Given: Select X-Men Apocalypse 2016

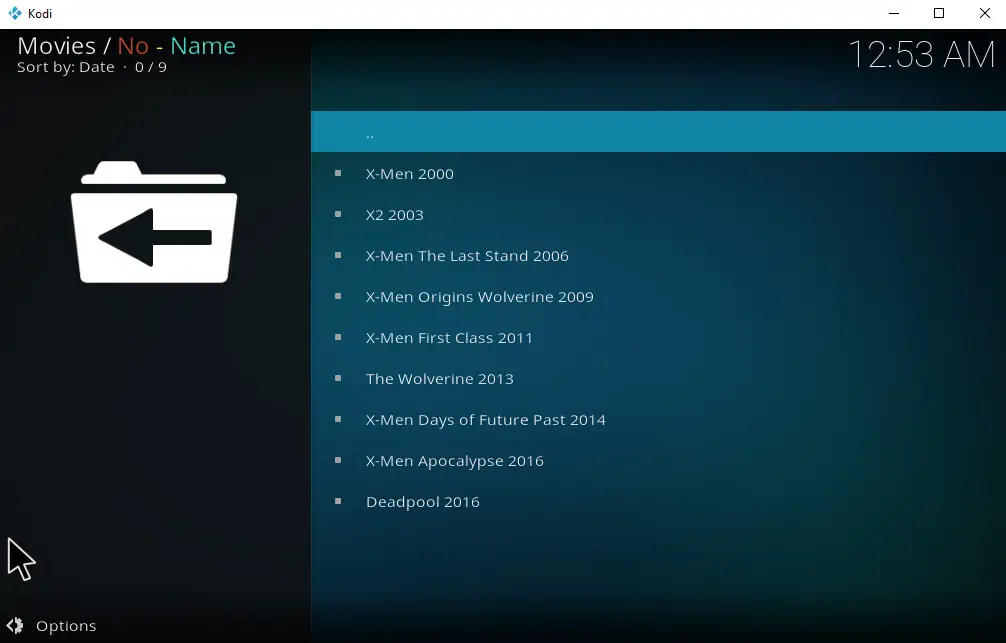Looking at the screenshot, I should (x=658, y=461).
